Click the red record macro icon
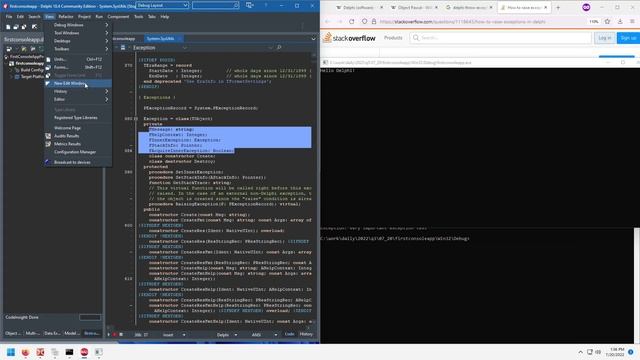Image resolution: width=640 pixels, height=360 pixels. coord(115,335)
